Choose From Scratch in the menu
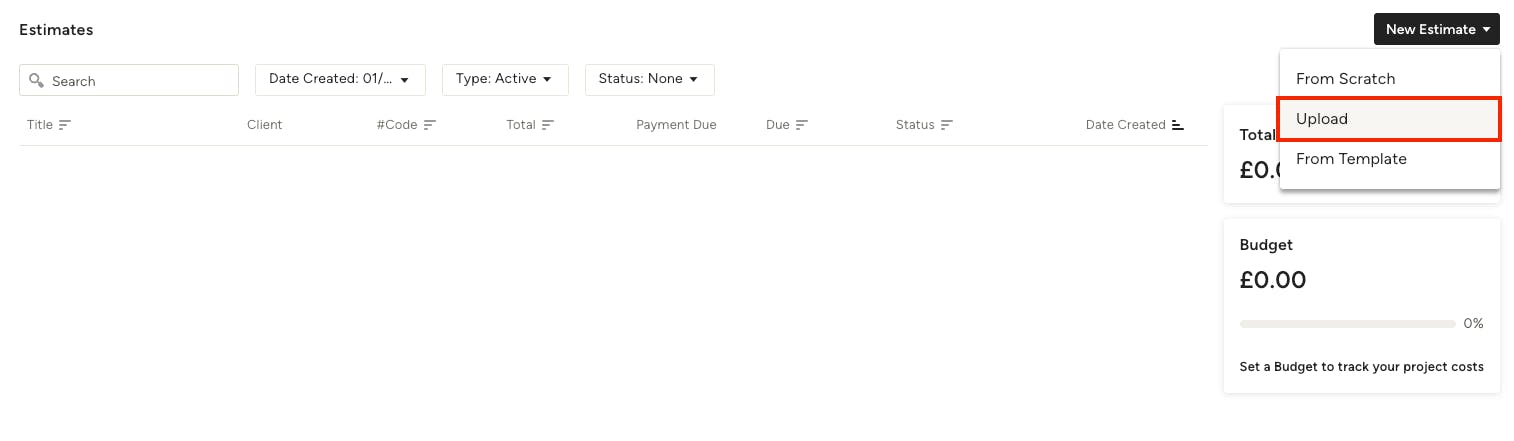The width and height of the screenshot is (1514, 441). [1389, 79]
